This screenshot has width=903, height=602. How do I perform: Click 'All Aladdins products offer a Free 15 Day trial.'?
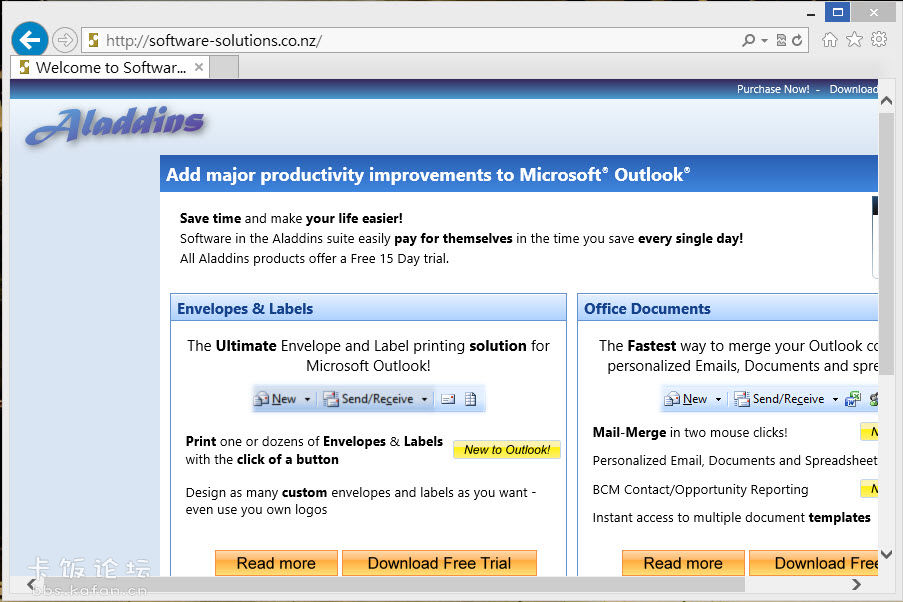tap(314, 259)
